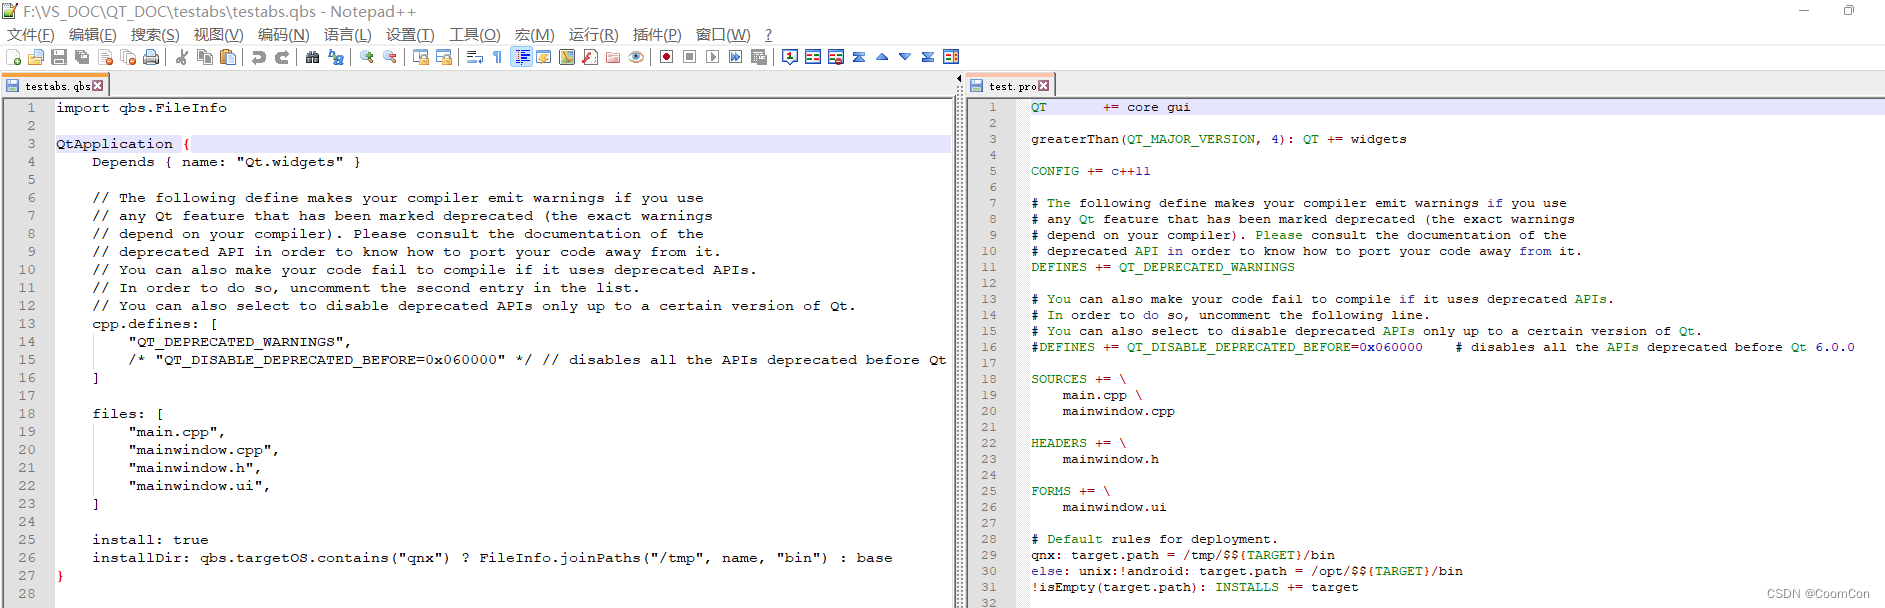Toggle the Function List panel icon
This screenshot has height=608, width=1885.
590,57
